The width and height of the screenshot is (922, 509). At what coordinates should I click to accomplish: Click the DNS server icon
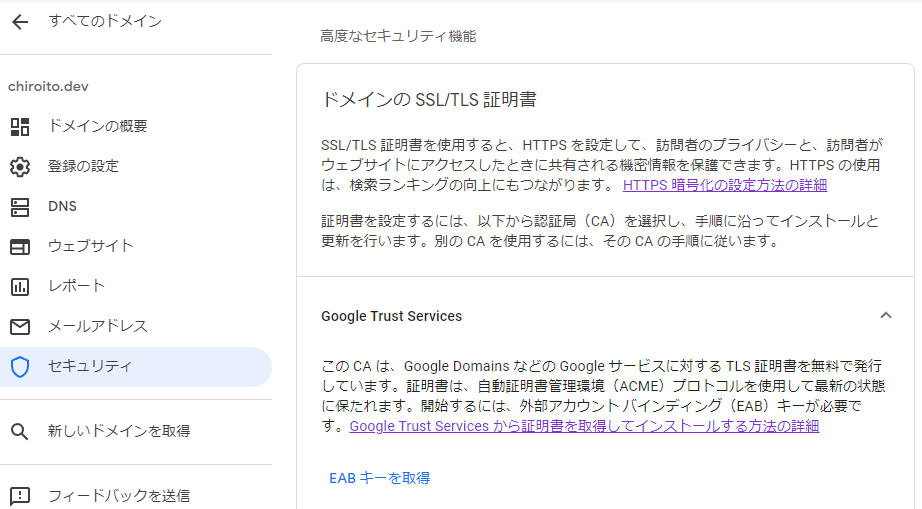[20, 207]
